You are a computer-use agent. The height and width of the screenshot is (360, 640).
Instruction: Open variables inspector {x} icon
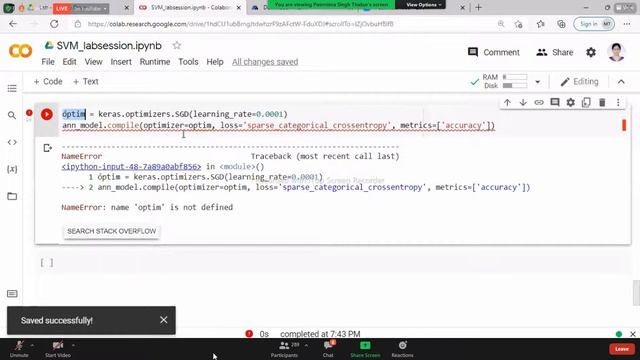12,169
